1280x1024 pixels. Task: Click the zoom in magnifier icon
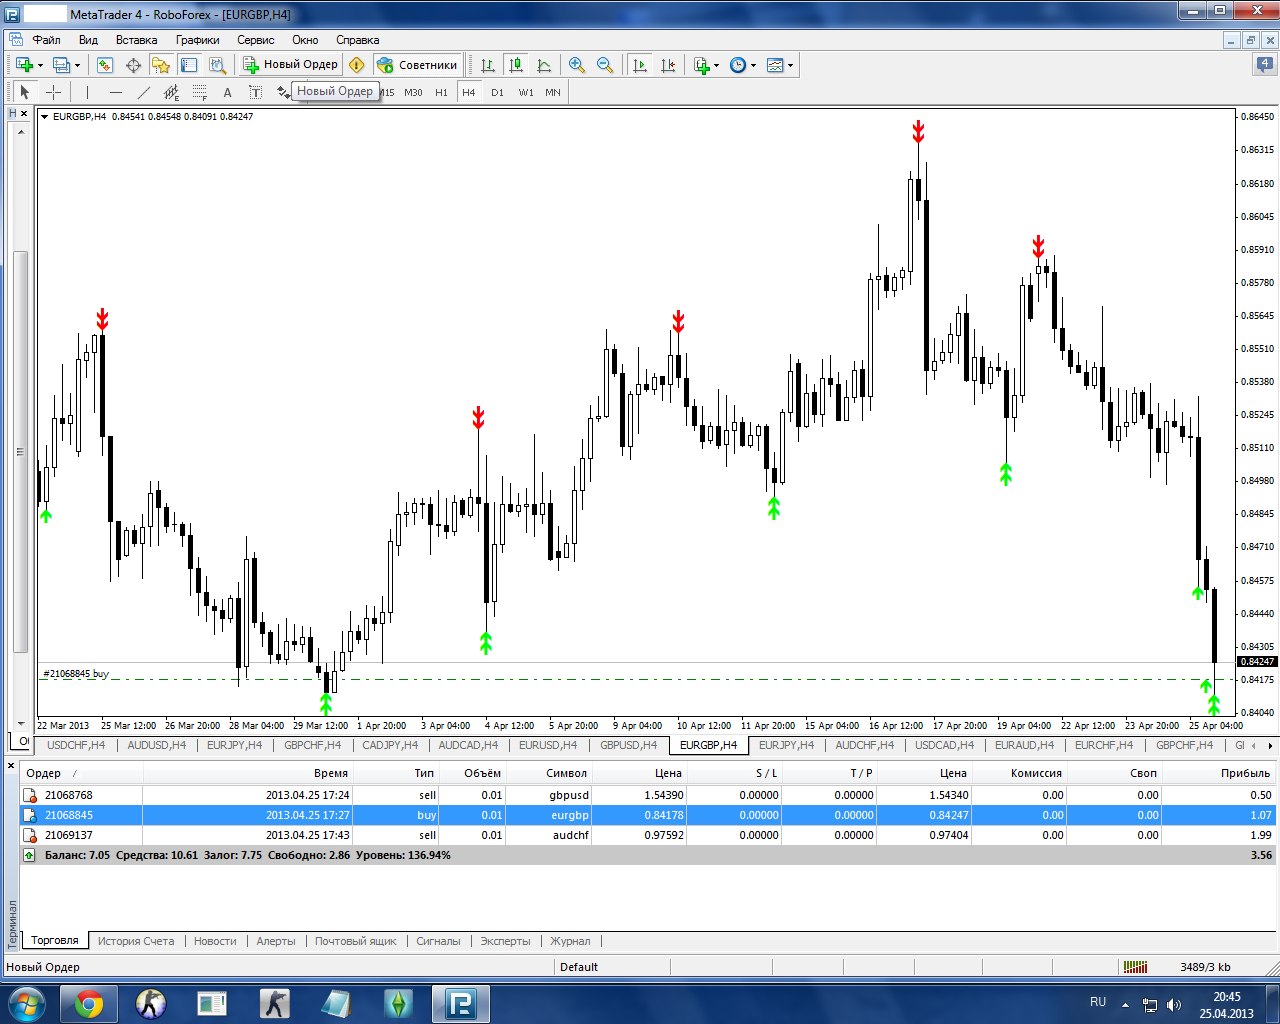(x=577, y=65)
